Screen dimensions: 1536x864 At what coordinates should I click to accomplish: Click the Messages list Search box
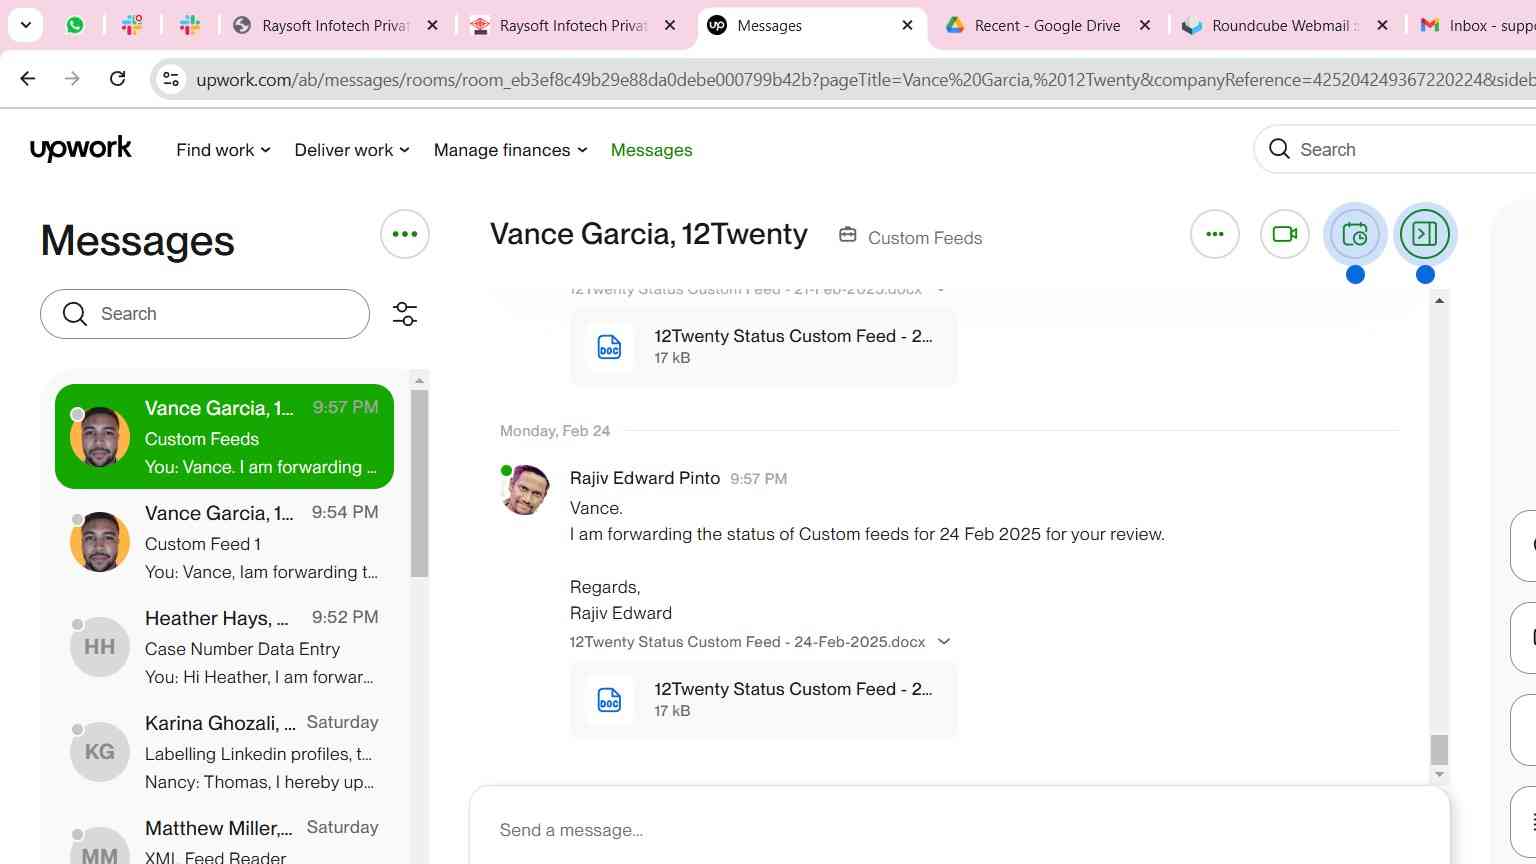(205, 314)
